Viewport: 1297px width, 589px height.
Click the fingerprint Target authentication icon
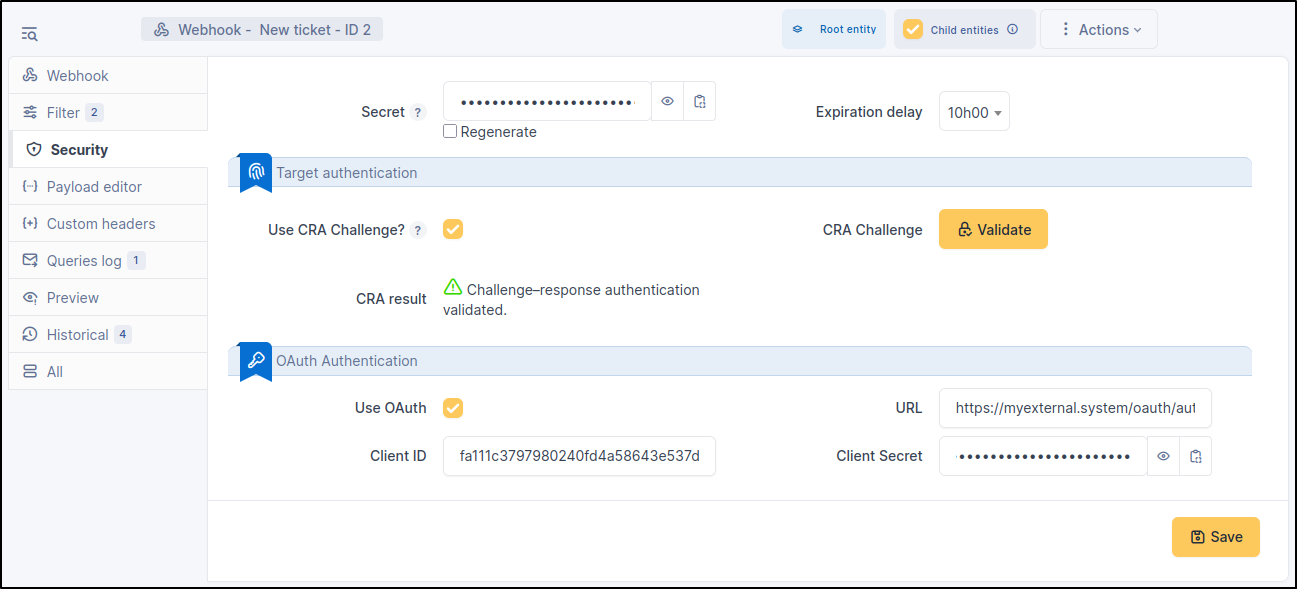point(256,172)
